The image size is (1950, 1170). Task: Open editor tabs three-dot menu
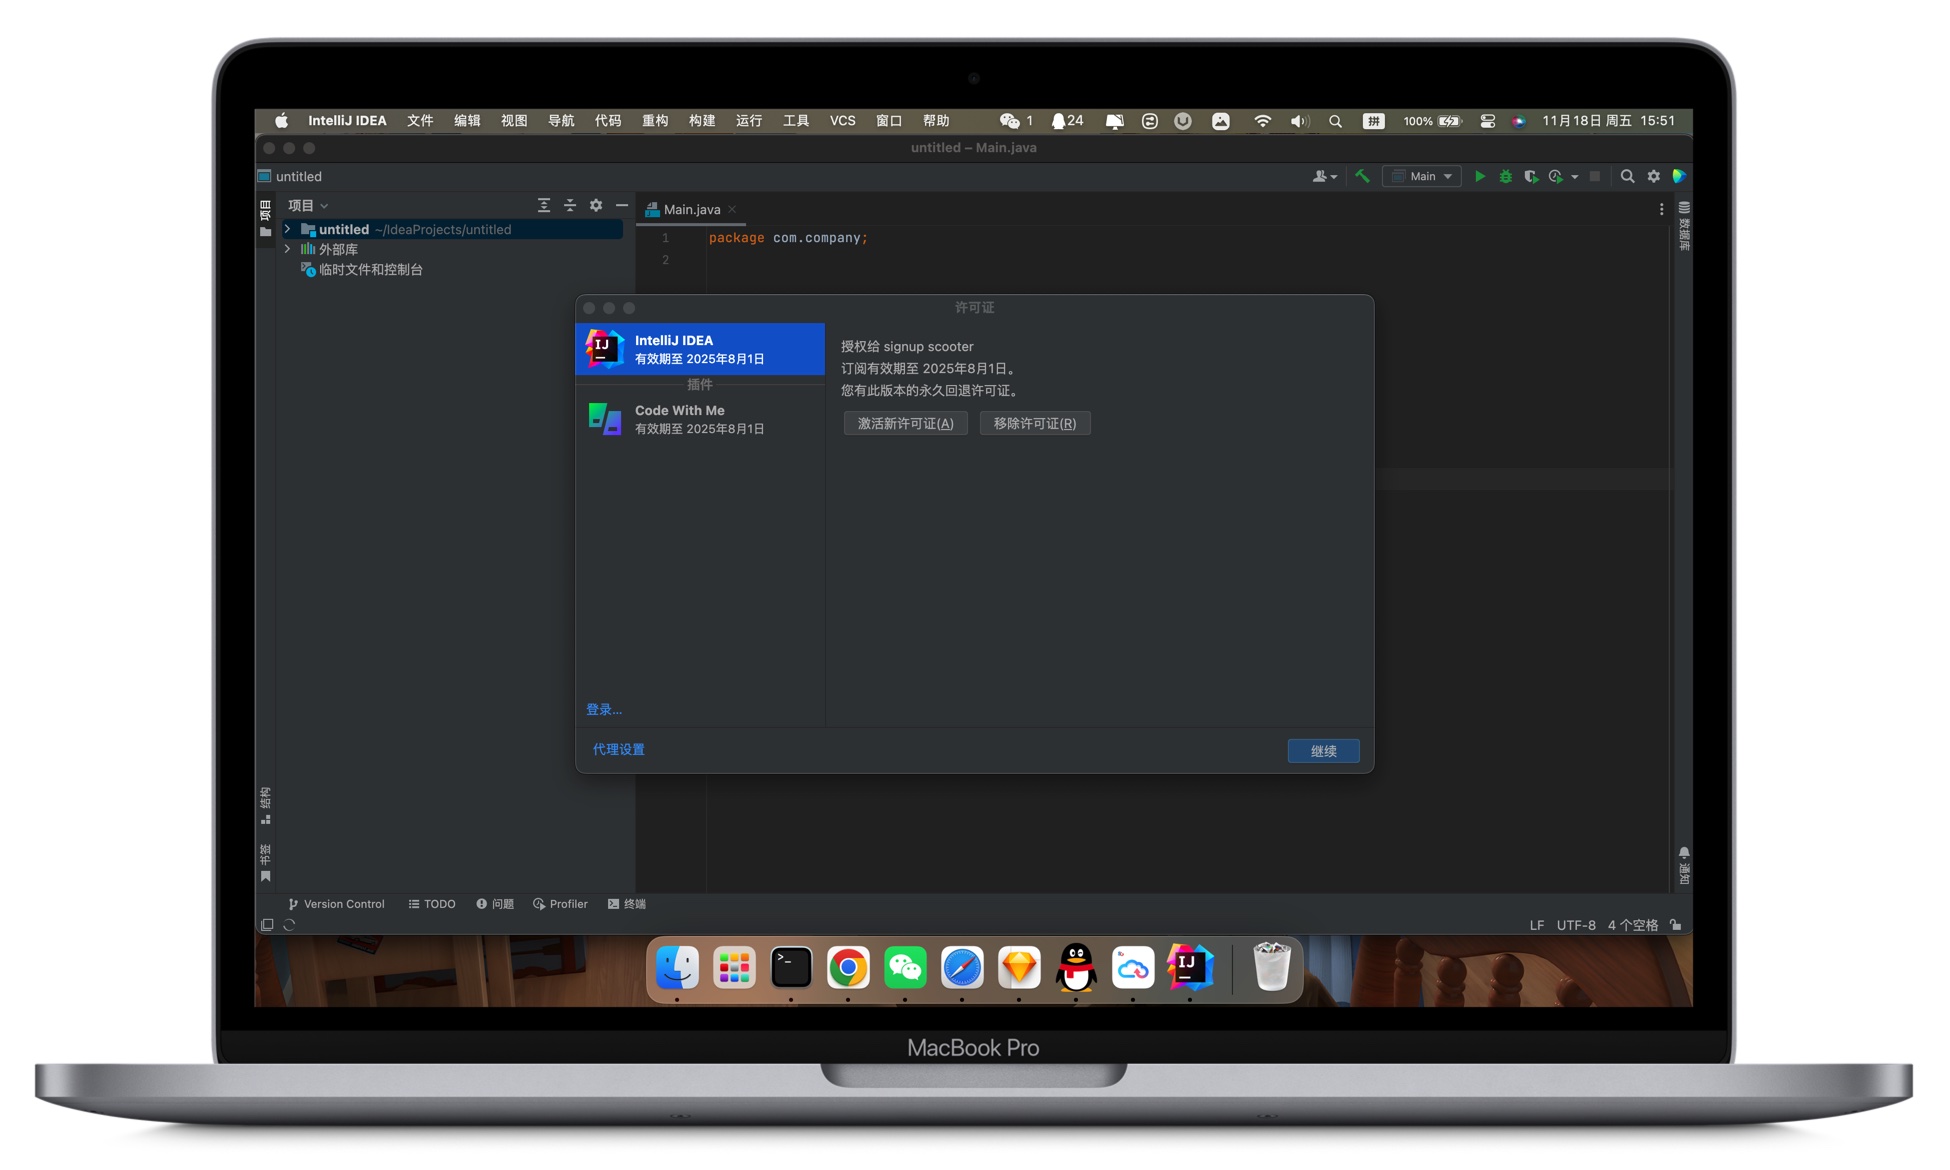[x=1661, y=209]
